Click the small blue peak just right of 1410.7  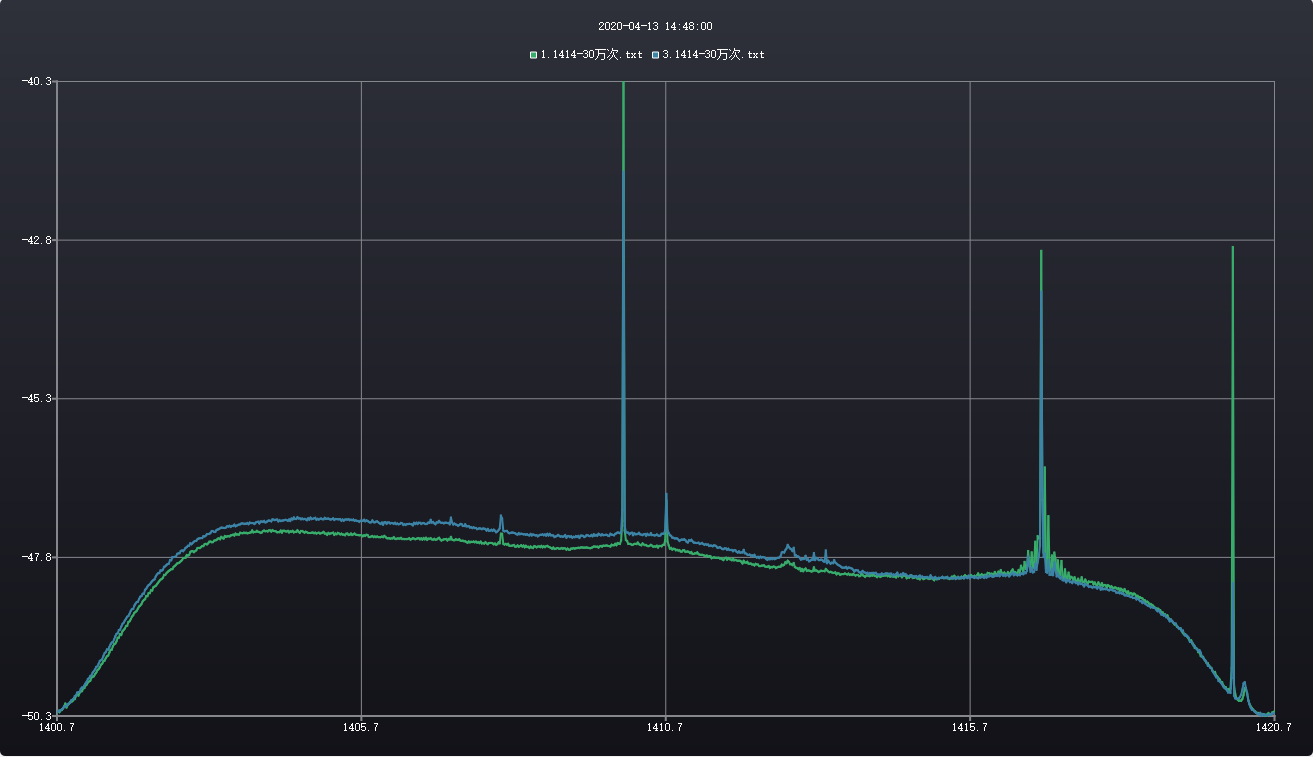point(666,495)
